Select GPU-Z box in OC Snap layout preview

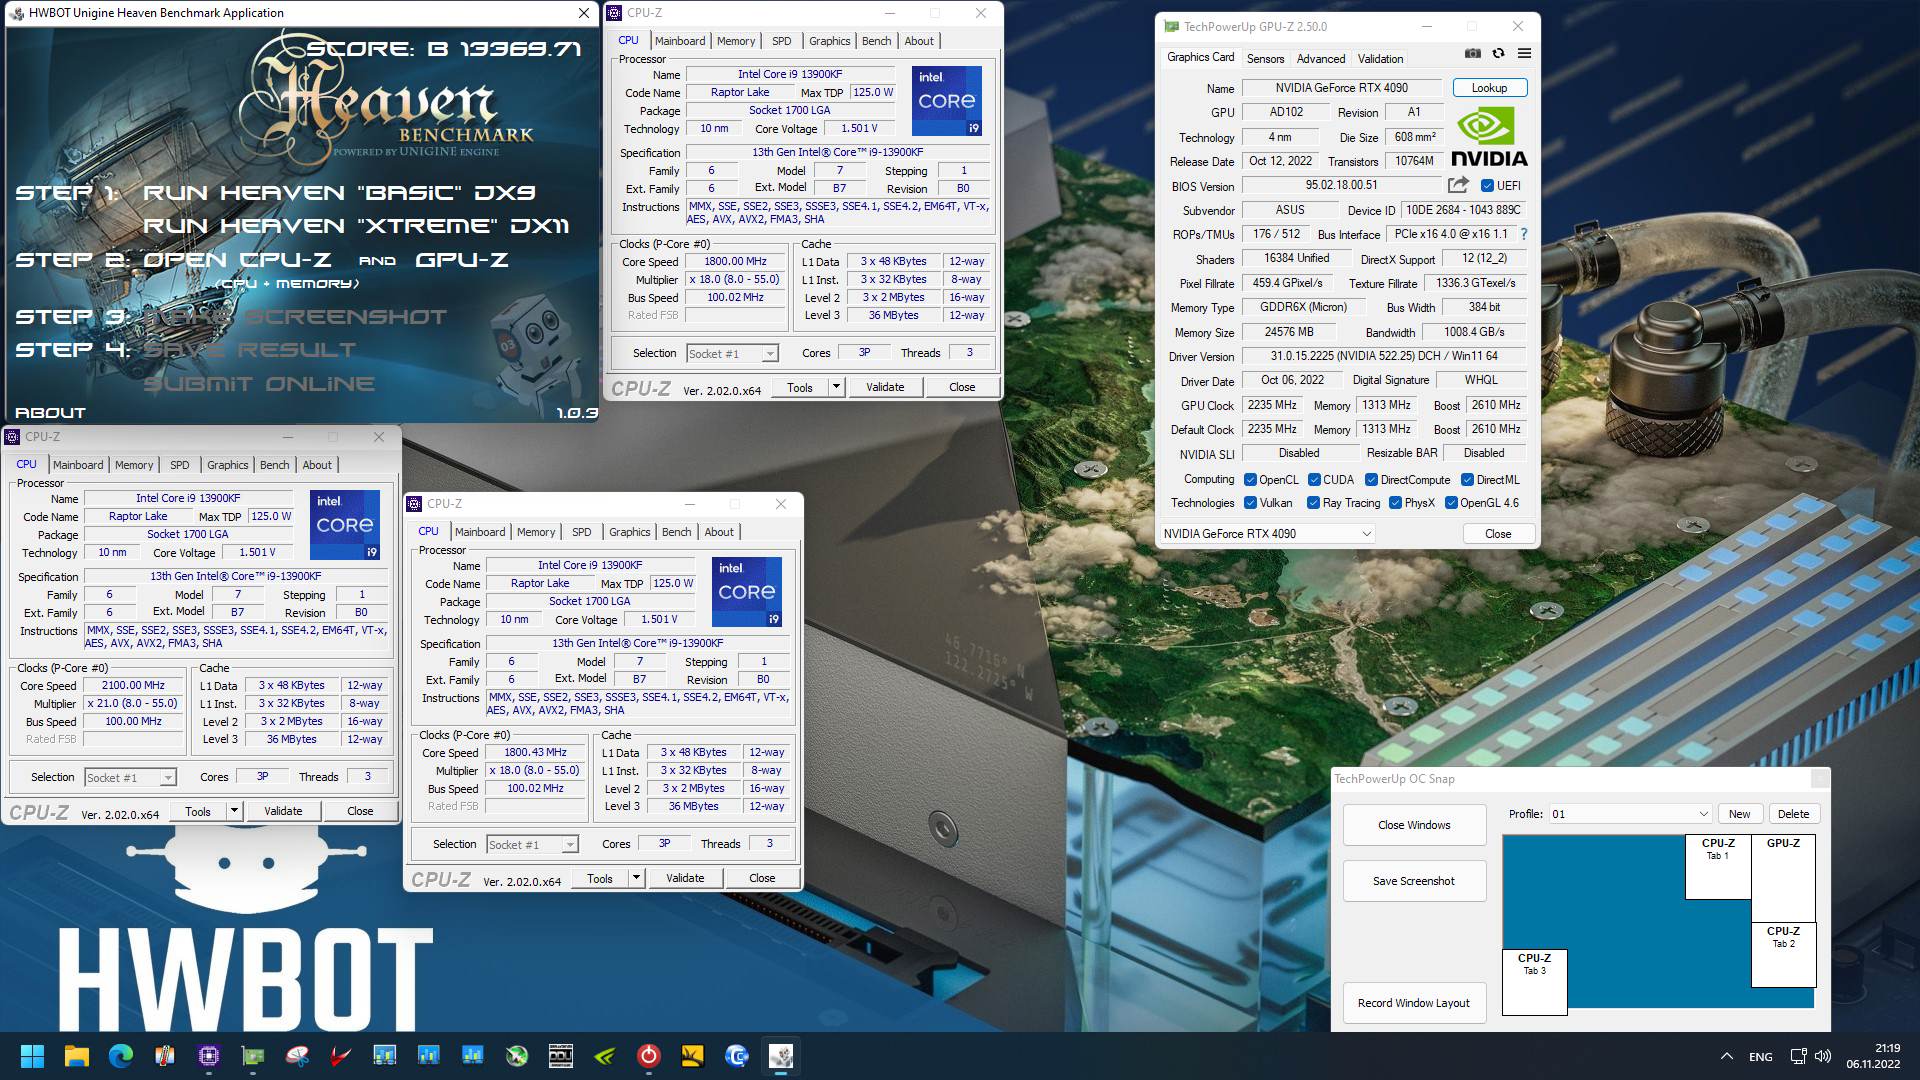1783,878
